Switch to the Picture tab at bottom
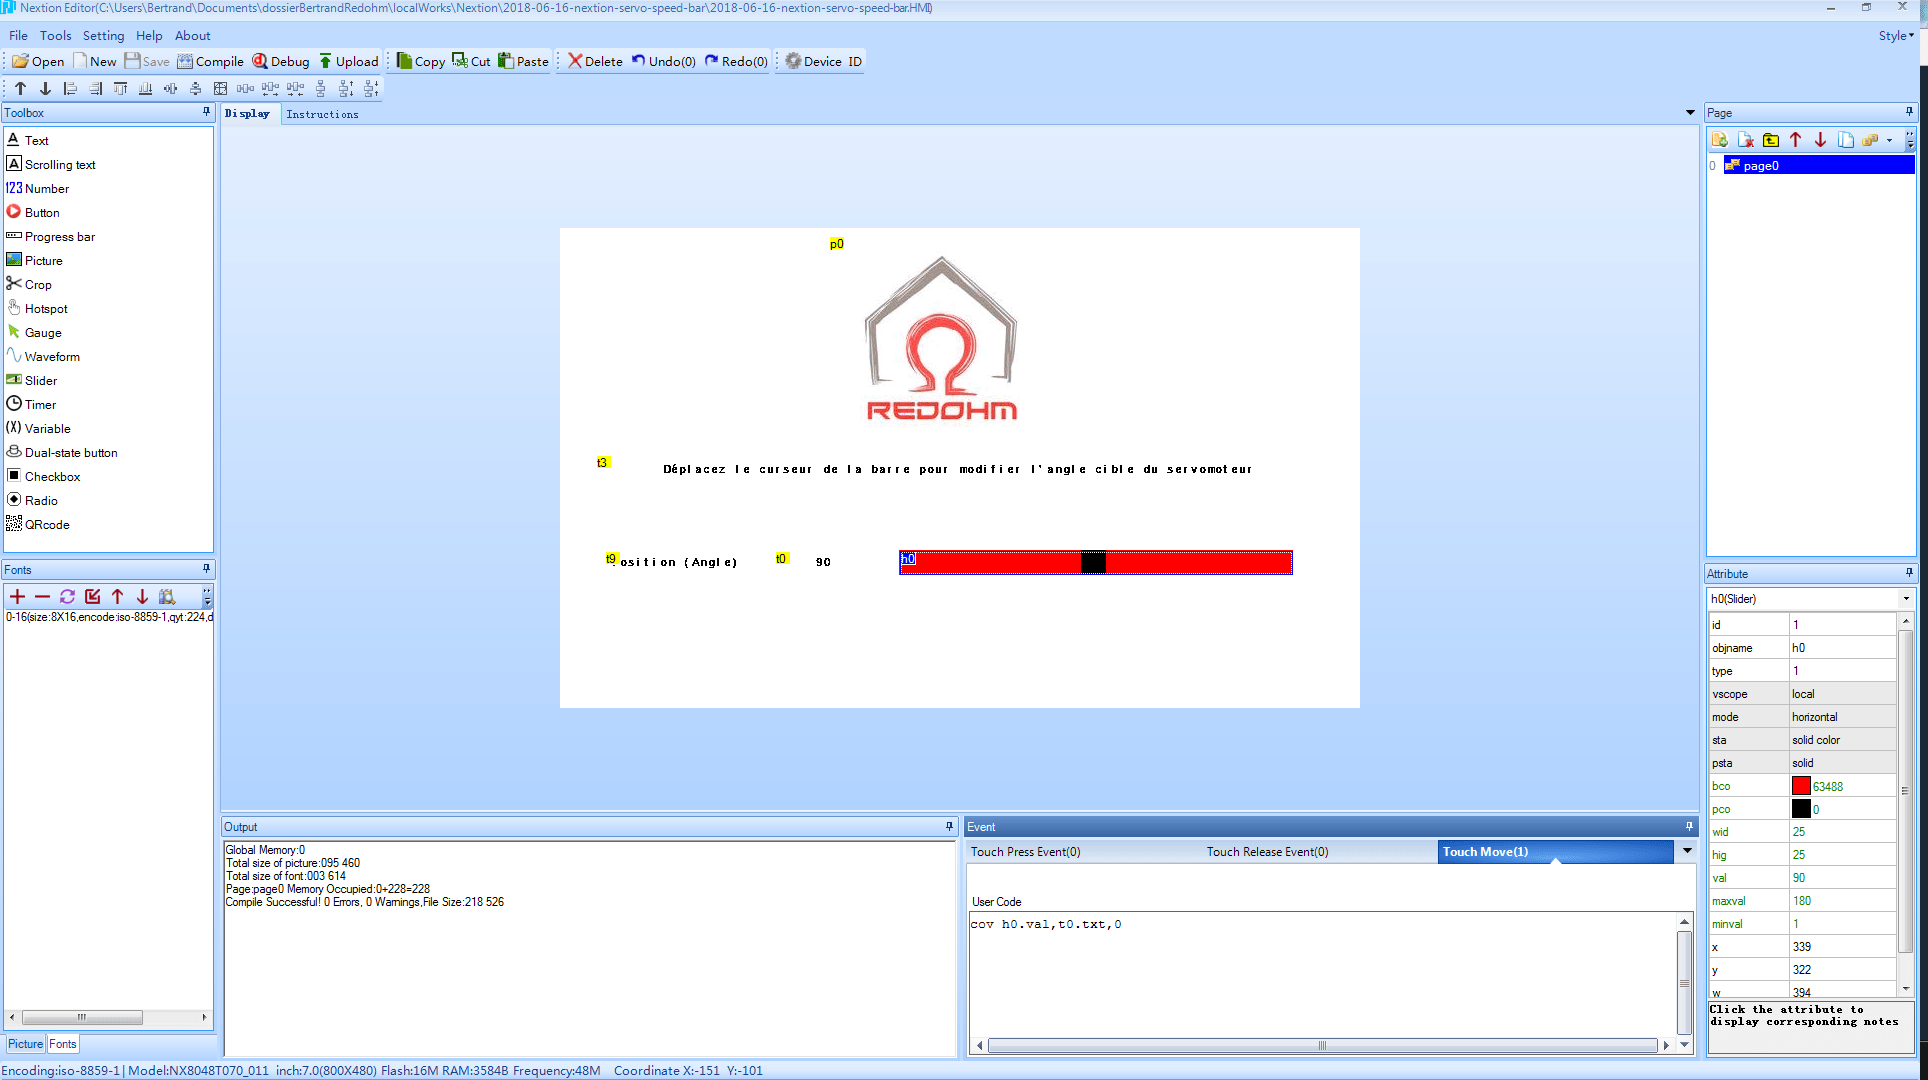The height and width of the screenshot is (1080, 1928). tap(26, 1044)
